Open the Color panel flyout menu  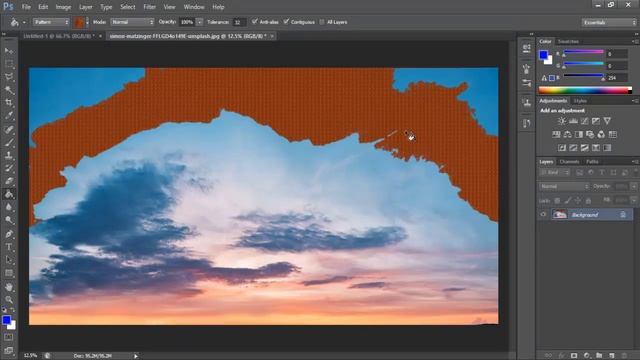pyautogui.click(x=635, y=41)
